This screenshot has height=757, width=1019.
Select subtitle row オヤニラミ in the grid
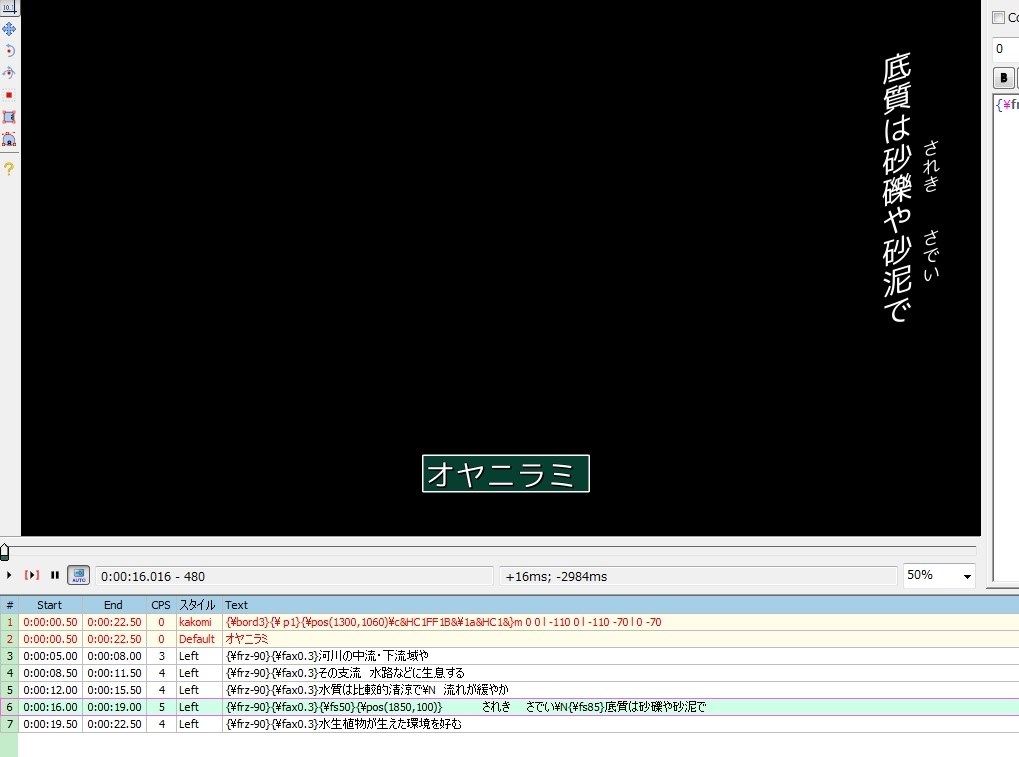510,639
